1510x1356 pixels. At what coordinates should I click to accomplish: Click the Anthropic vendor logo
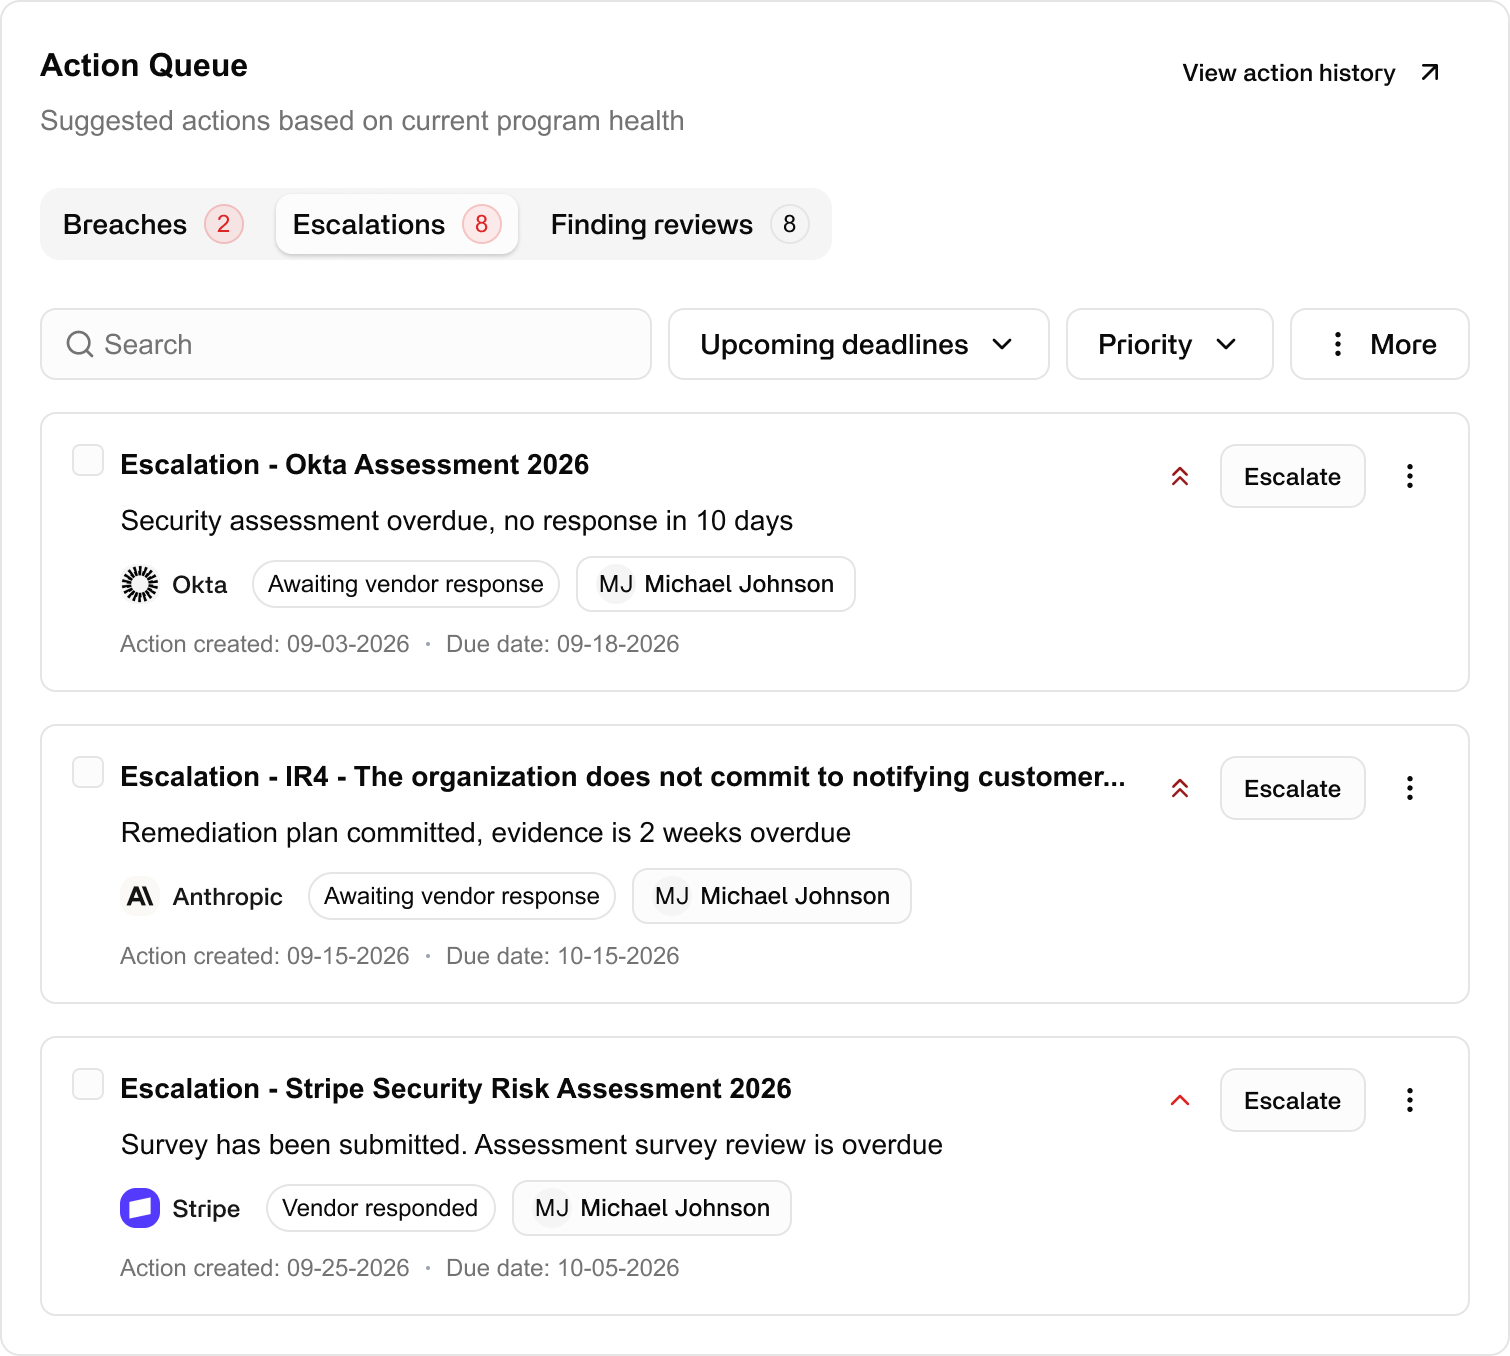pos(140,896)
